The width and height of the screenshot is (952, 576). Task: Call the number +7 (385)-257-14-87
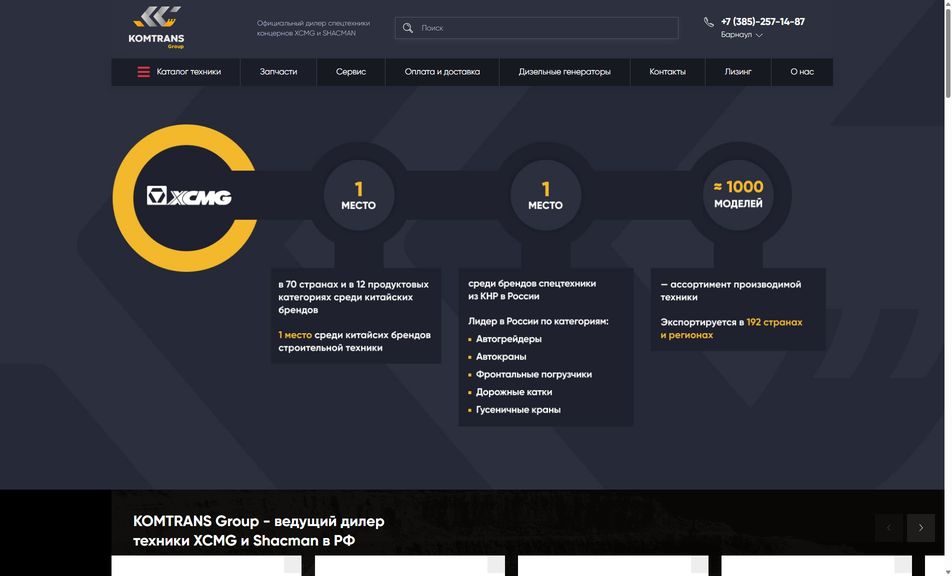point(763,22)
